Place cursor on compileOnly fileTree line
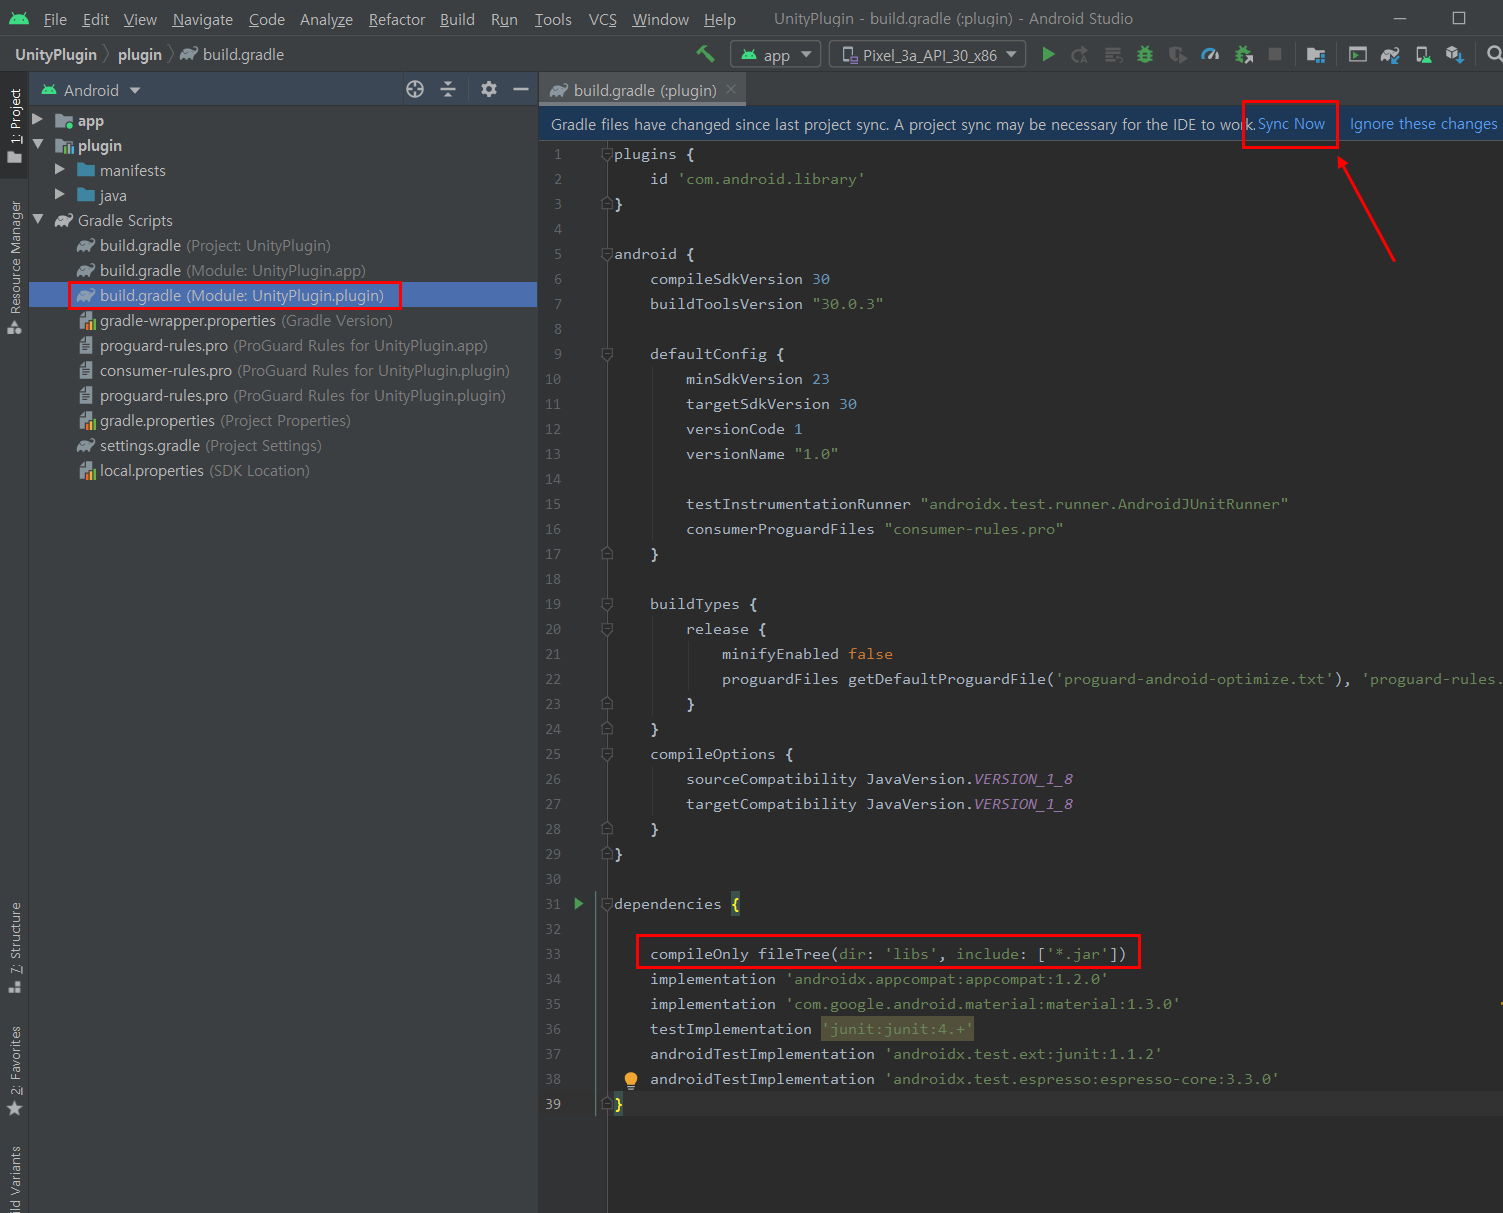Image resolution: width=1503 pixels, height=1213 pixels. click(888, 954)
